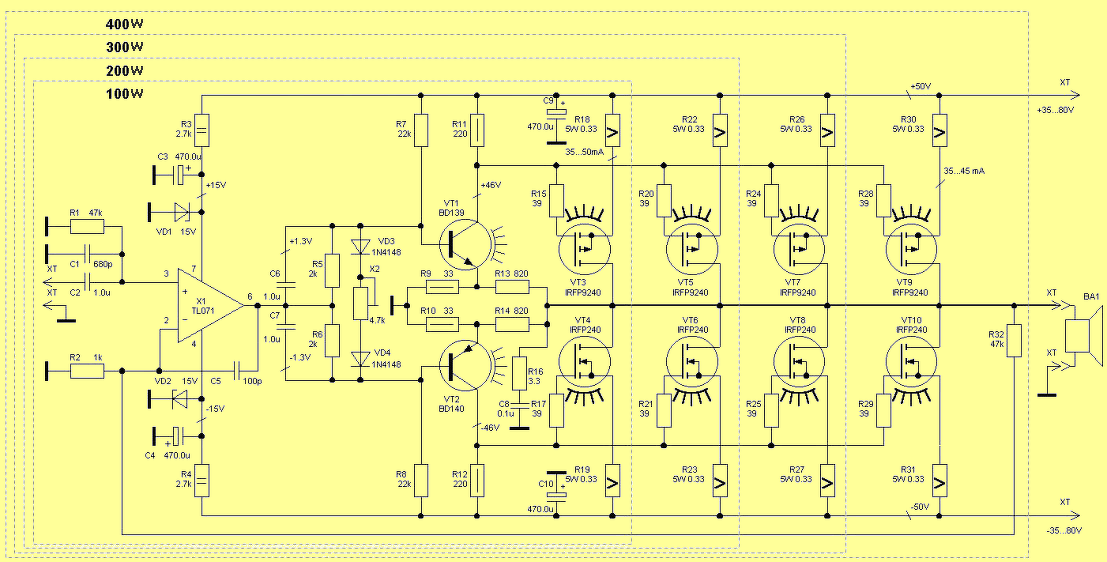1107x562 pixels.
Task: Select the R4 2.7k resistor symbol
Action: (x=202, y=481)
